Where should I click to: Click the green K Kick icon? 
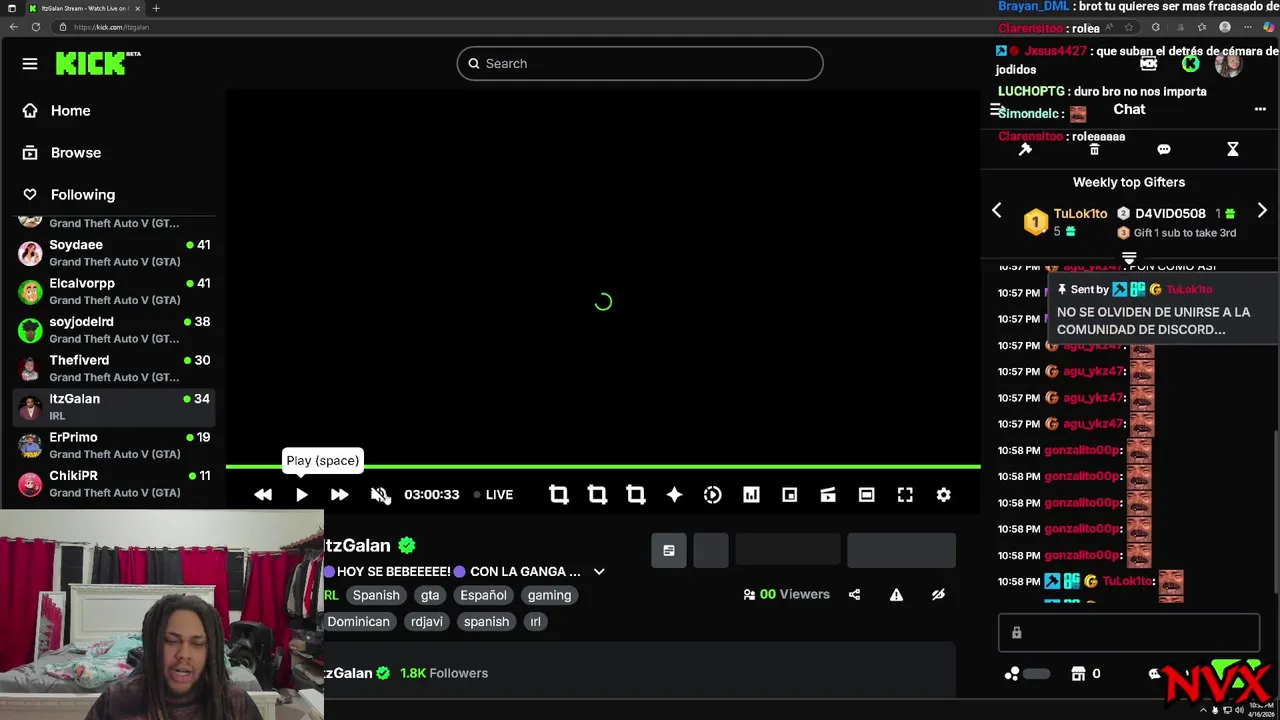pos(1190,64)
